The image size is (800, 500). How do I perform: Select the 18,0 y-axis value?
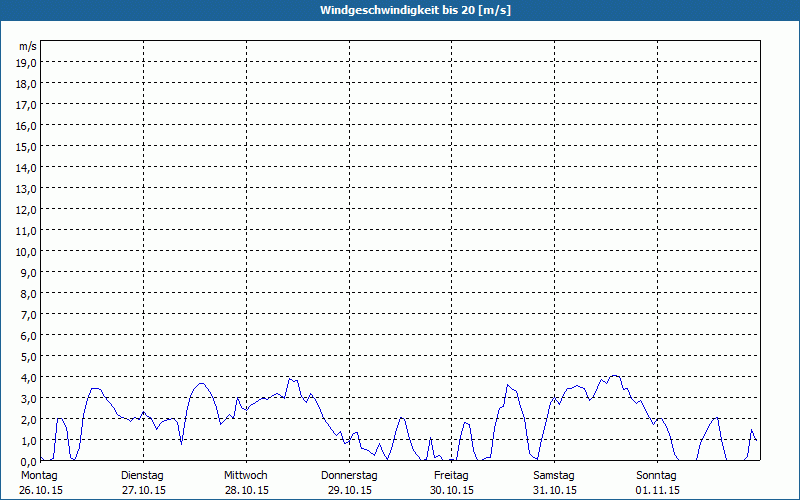26,84
